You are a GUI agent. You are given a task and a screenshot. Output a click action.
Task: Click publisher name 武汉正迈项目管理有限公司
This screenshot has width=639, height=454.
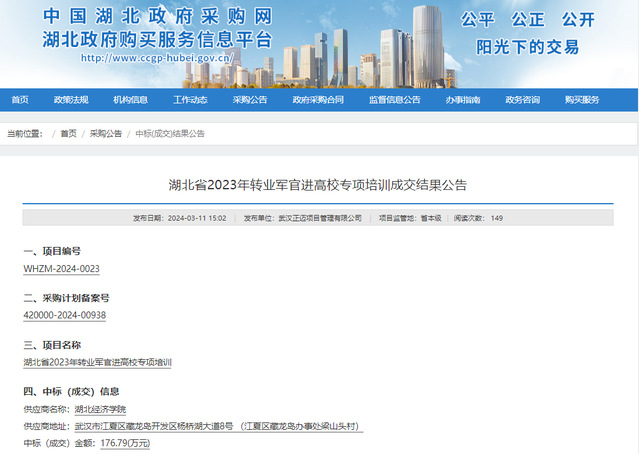click(x=320, y=218)
